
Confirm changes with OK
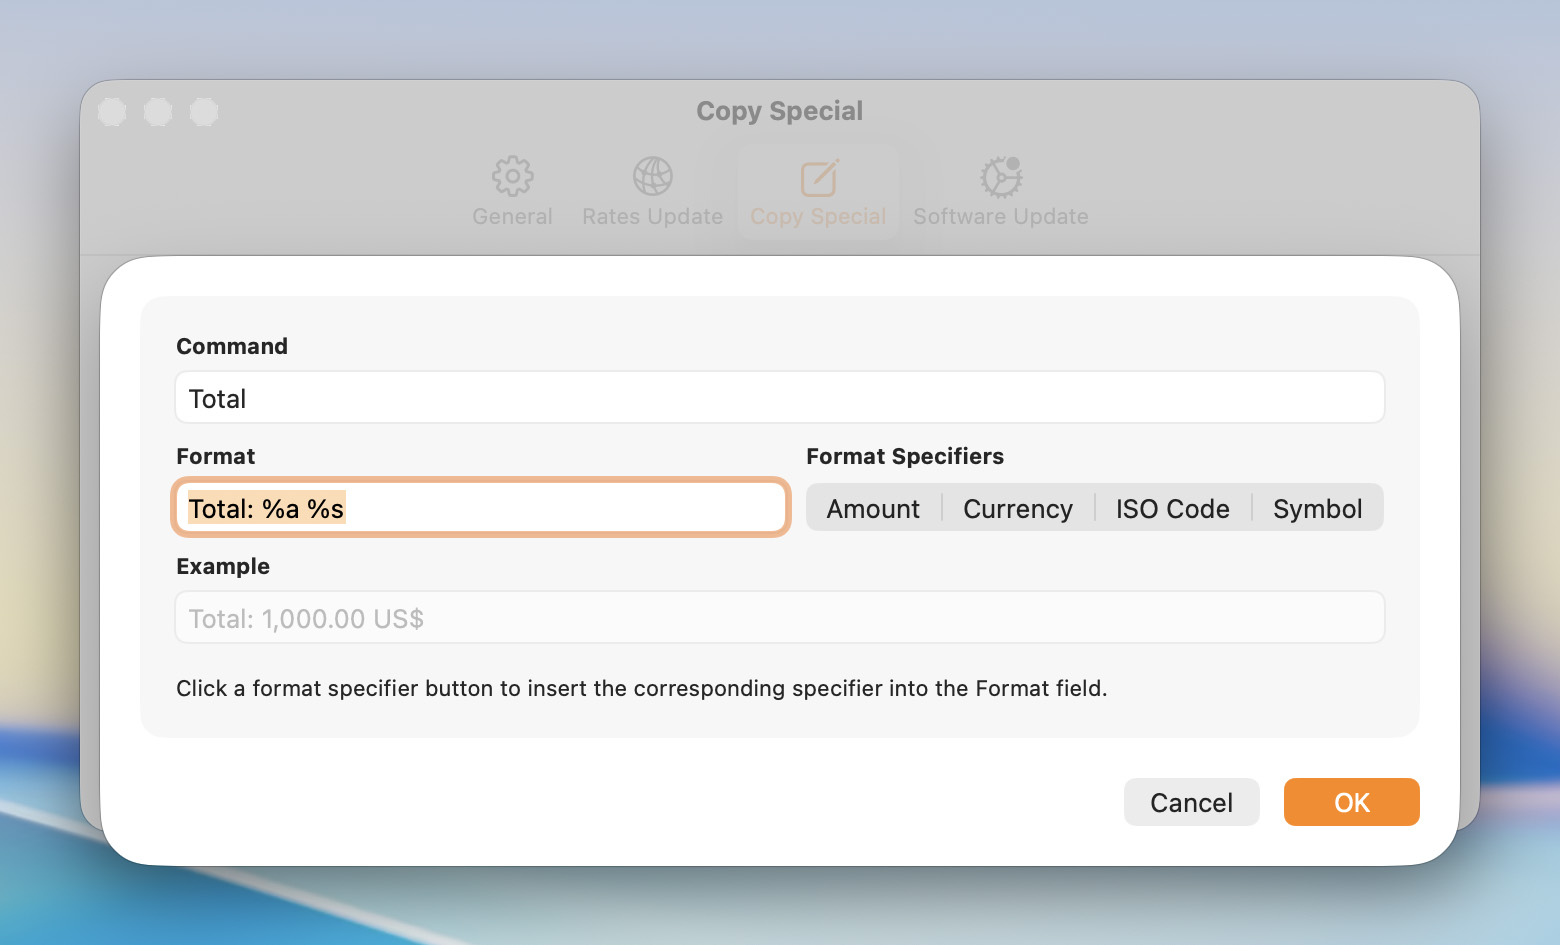1351,802
